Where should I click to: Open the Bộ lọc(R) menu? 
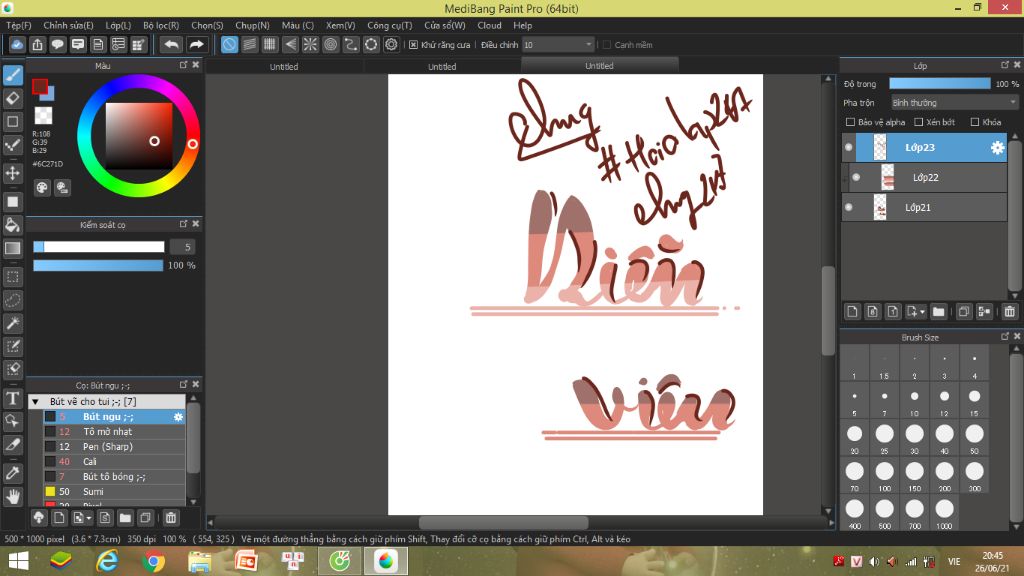(161, 25)
